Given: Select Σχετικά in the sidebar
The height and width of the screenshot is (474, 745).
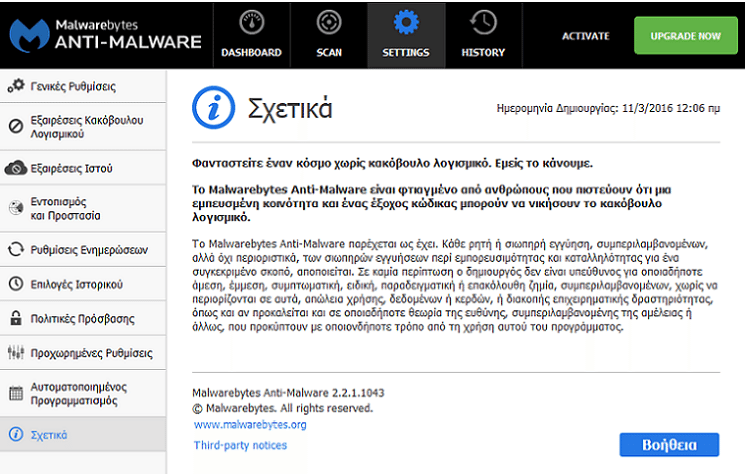Looking at the screenshot, I should pyautogui.click(x=83, y=434).
